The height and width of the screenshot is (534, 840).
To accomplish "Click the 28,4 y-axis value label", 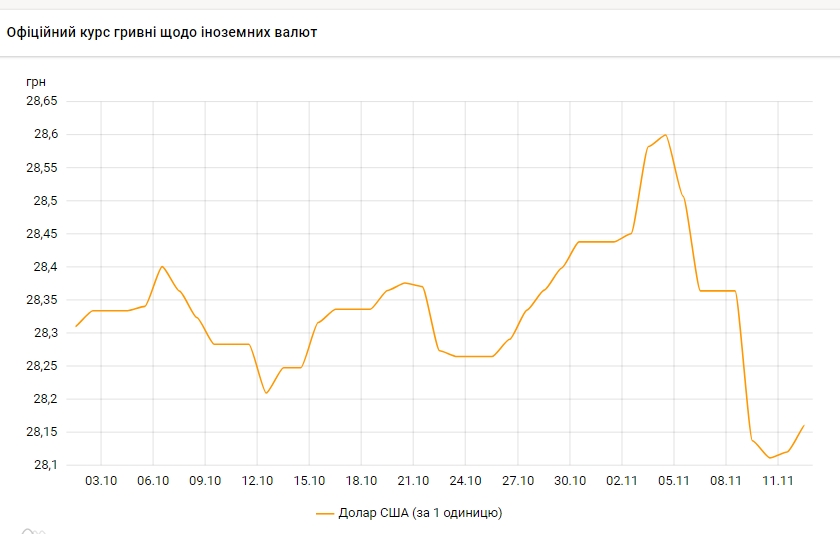I will 46,267.
